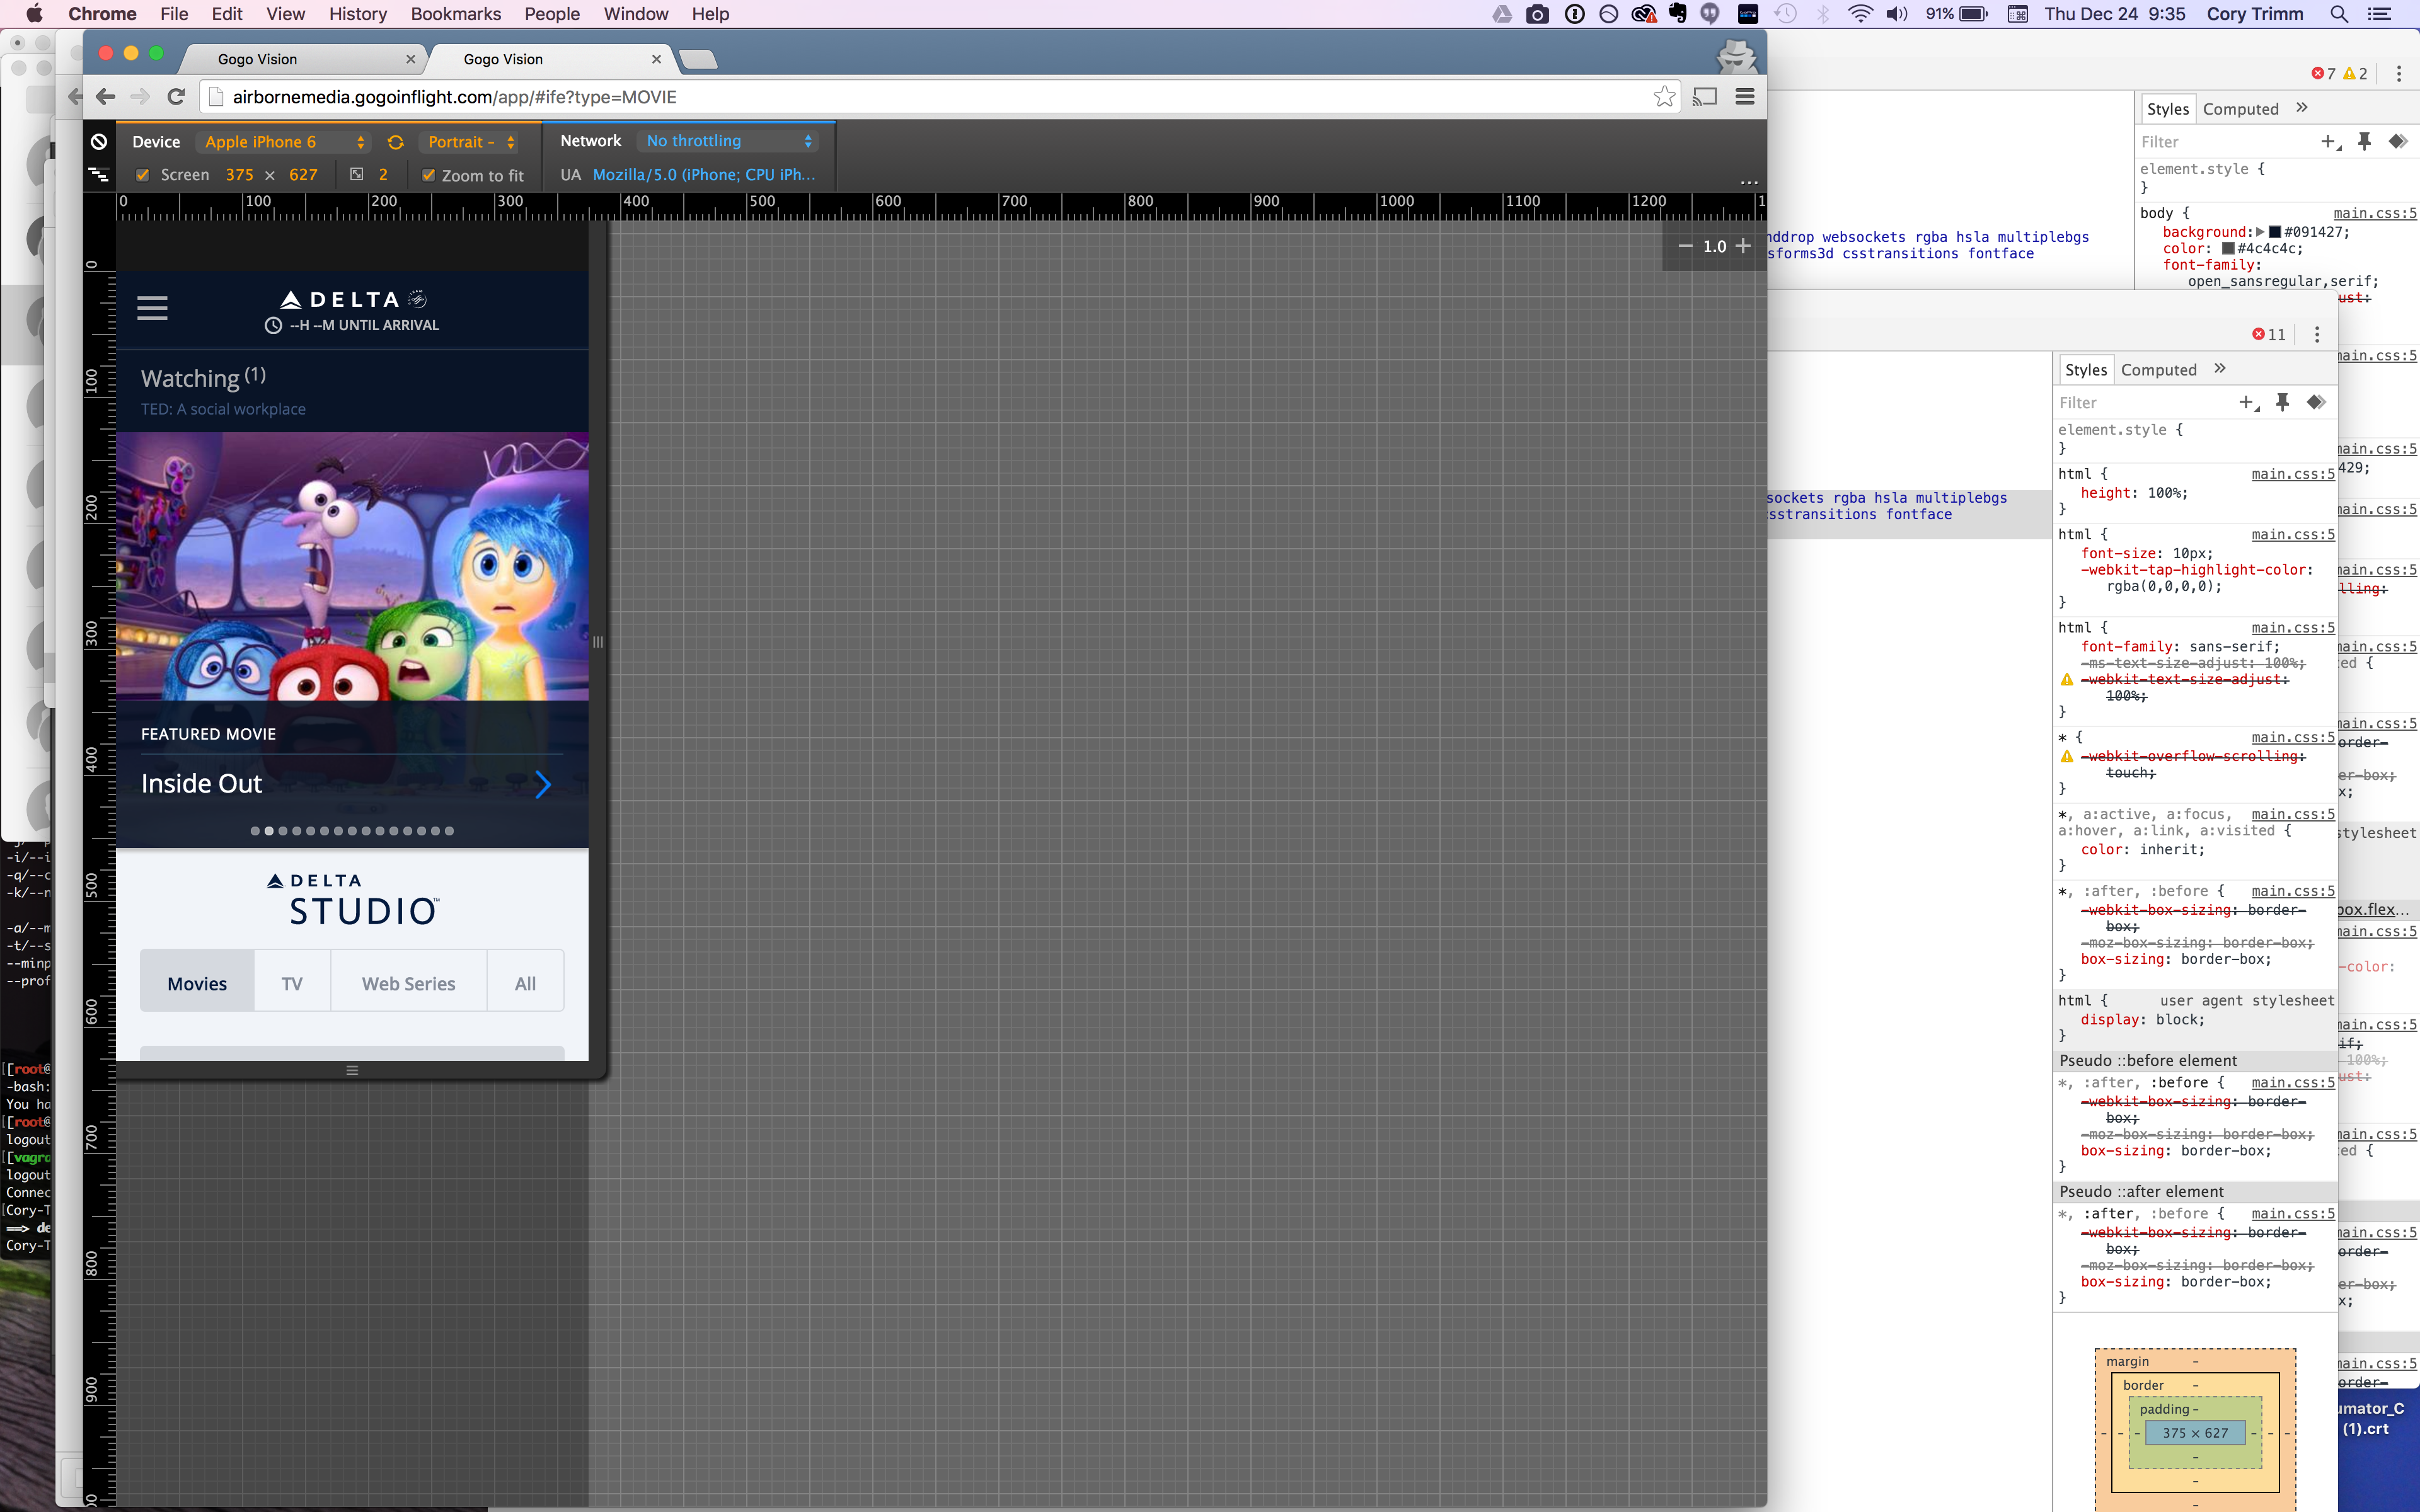2420x1512 pixels.
Task: Click the blue chevron next to Inside Out
Action: click(x=543, y=784)
